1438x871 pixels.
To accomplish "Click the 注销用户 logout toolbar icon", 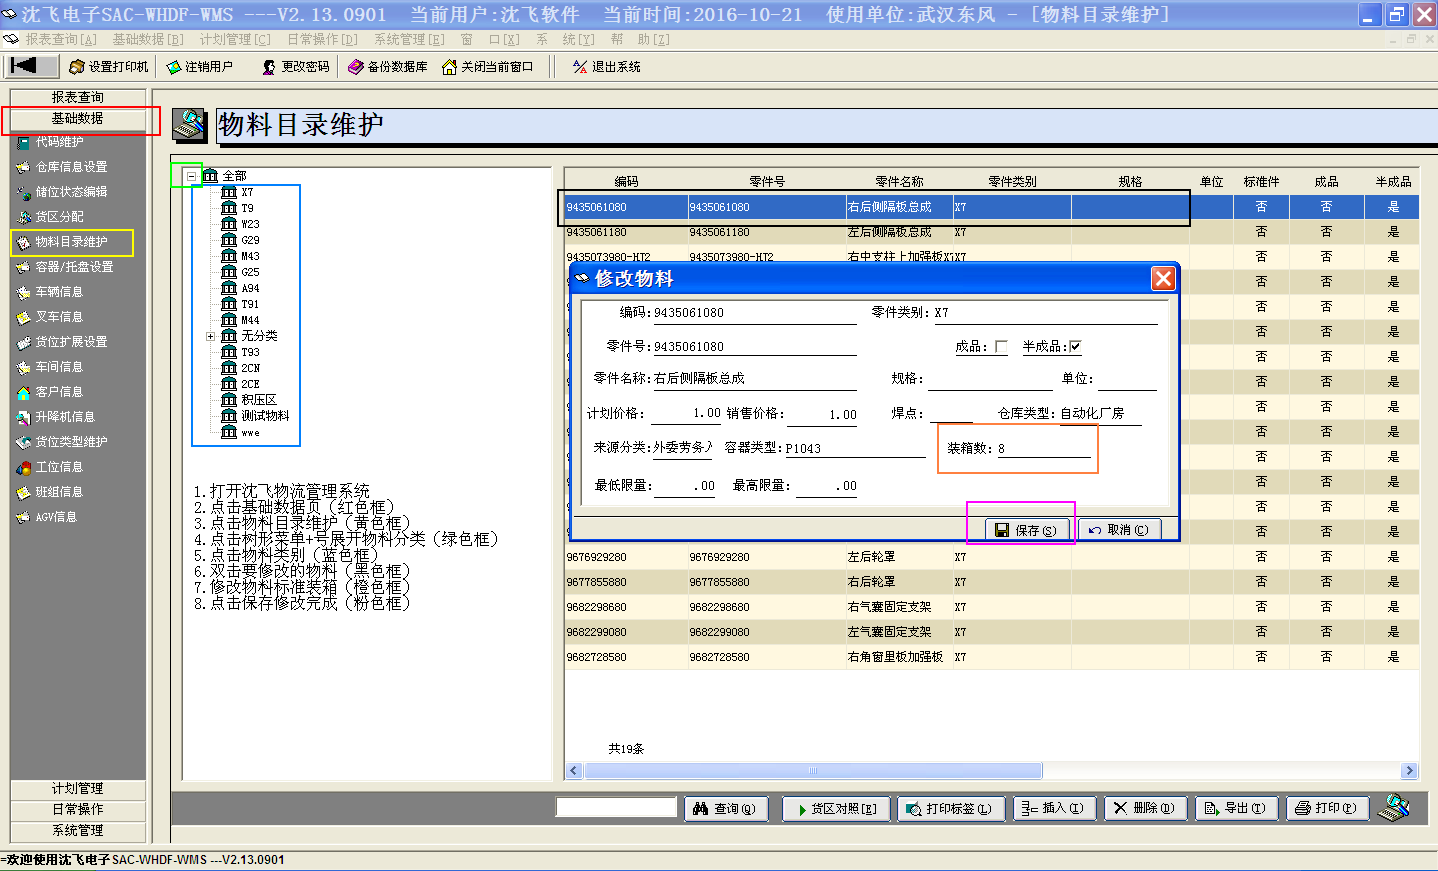I will pos(174,67).
